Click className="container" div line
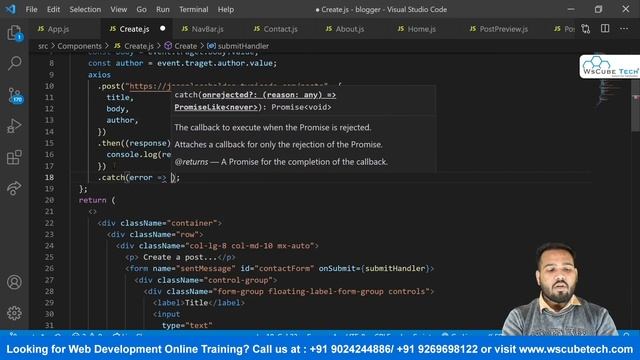This screenshot has height=360, width=640. (x=160, y=223)
